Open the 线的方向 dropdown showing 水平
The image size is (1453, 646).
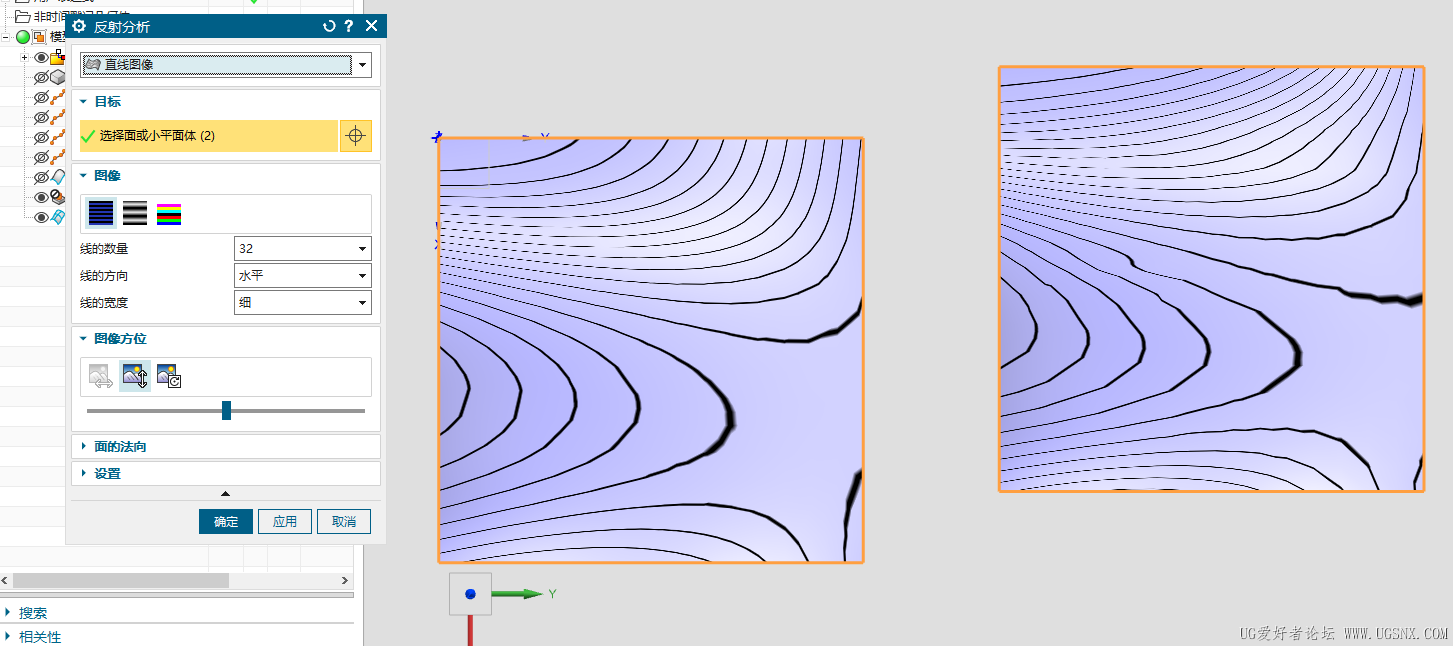click(303, 276)
